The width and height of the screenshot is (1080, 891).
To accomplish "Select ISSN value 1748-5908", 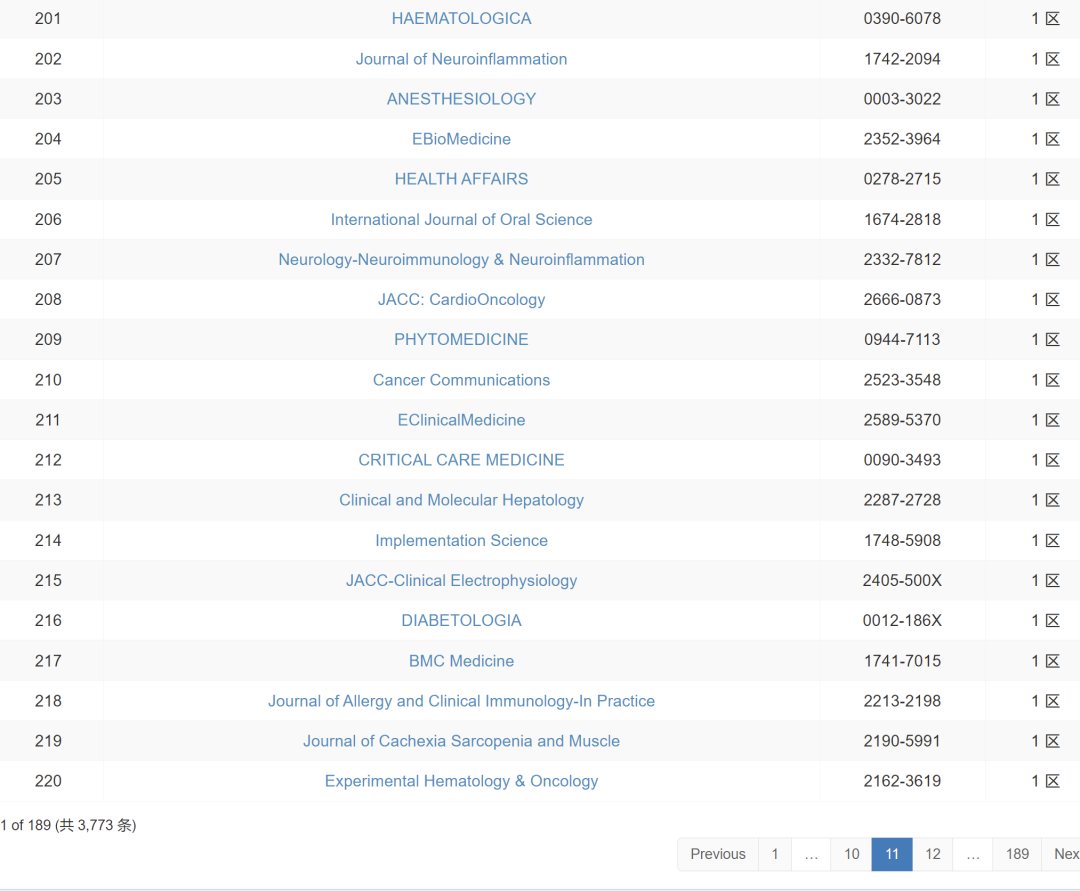I will coord(902,541).
